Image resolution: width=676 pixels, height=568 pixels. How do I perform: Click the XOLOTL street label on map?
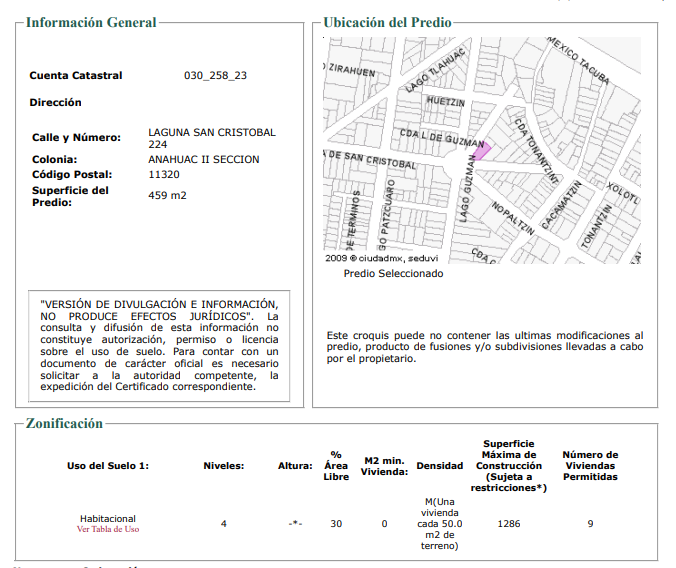tap(623, 193)
